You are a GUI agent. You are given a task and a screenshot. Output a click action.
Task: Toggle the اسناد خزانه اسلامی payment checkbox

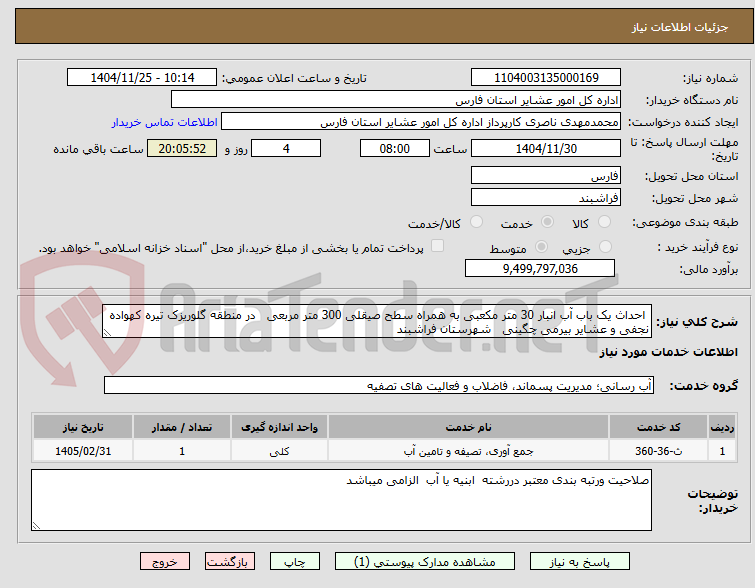pyautogui.click(x=437, y=246)
